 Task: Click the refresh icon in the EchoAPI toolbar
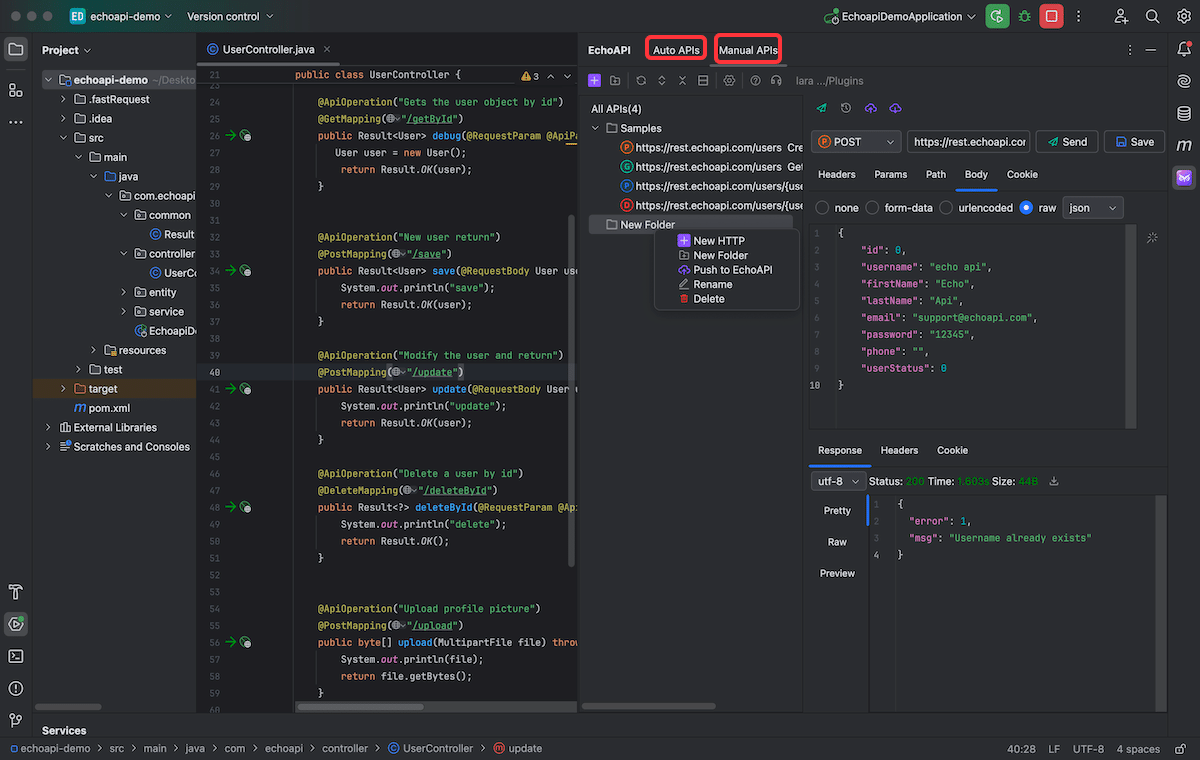pos(641,80)
